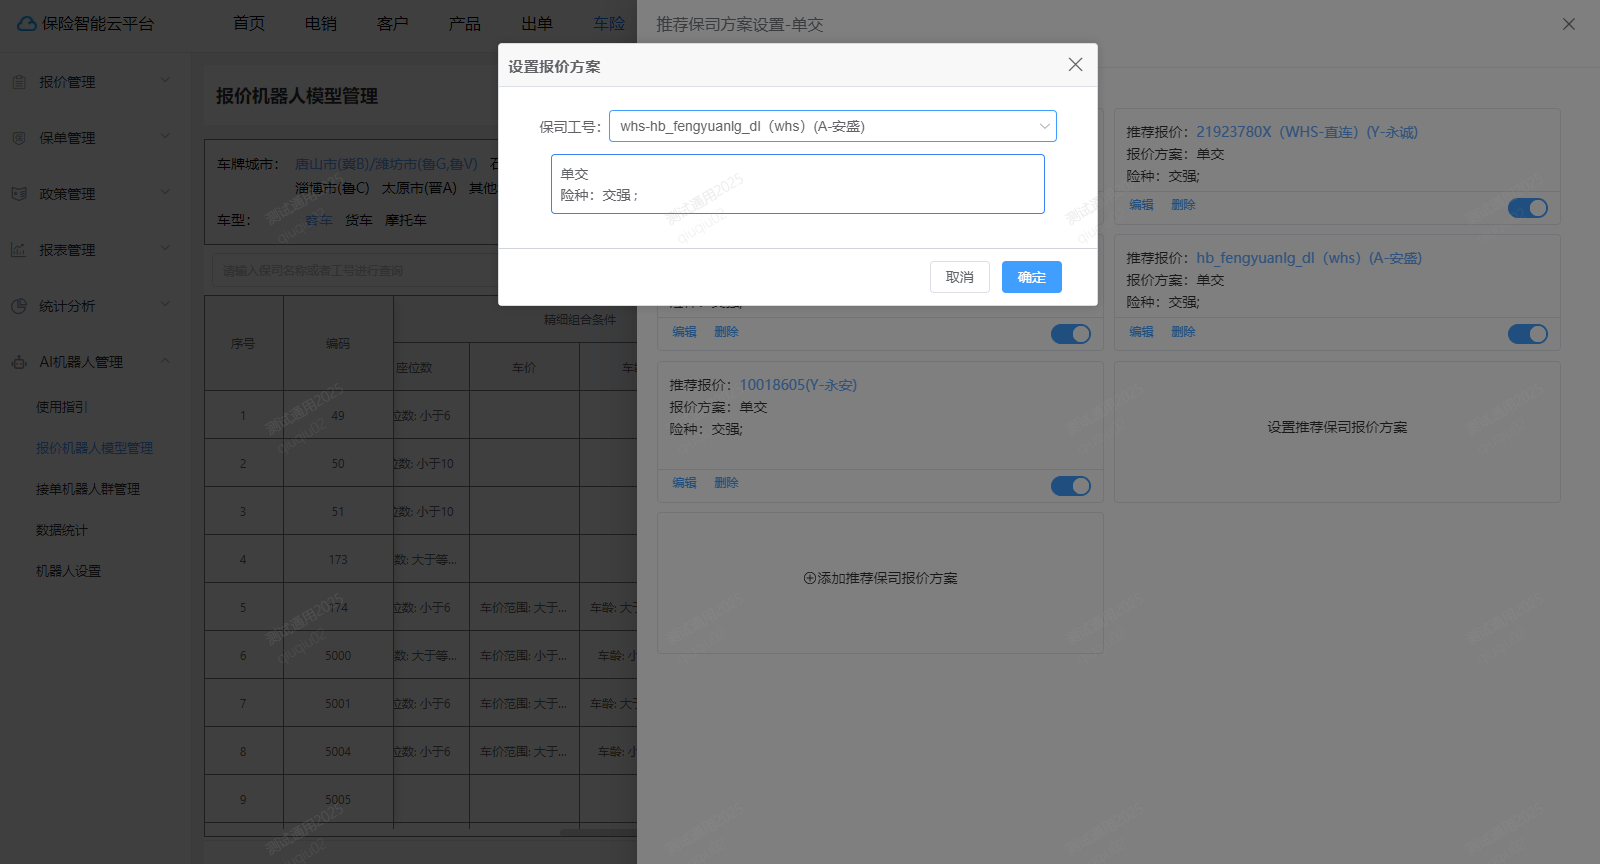Click the 车价 column header
Image resolution: width=1600 pixels, height=864 pixels.
(524, 368)
